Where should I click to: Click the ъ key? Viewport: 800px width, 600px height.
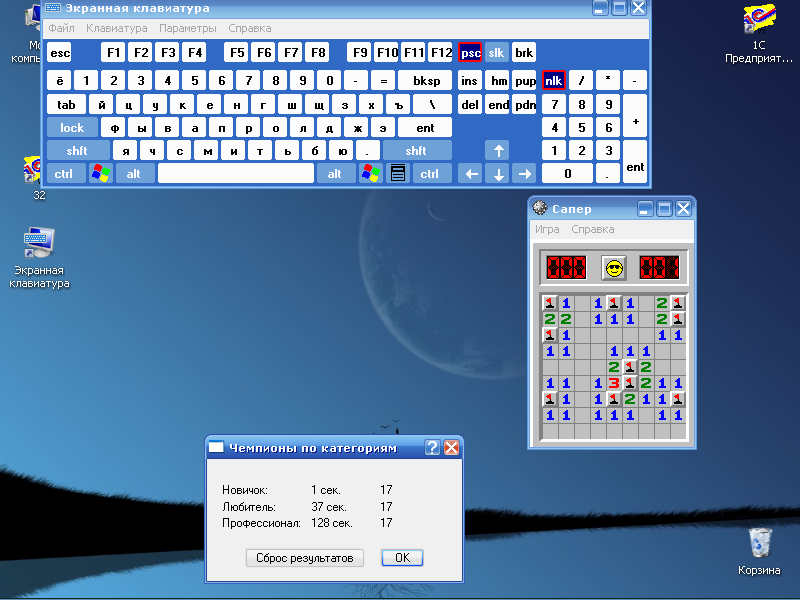point(398,105)
